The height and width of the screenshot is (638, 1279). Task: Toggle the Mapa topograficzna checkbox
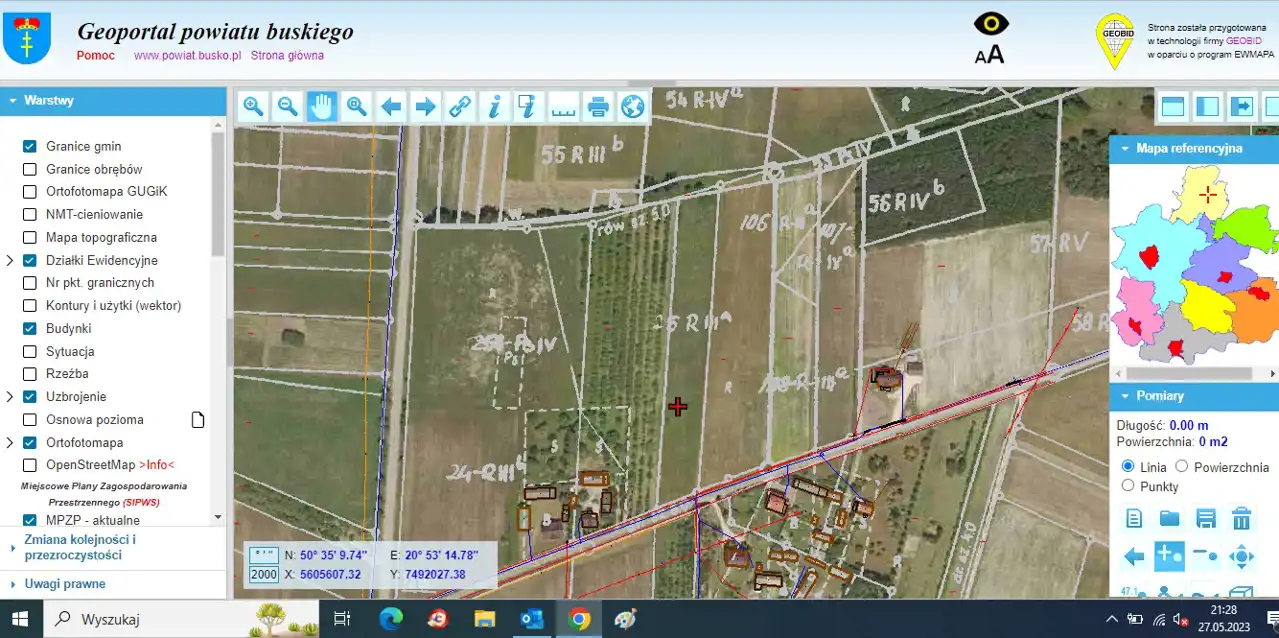pos(30,237)
